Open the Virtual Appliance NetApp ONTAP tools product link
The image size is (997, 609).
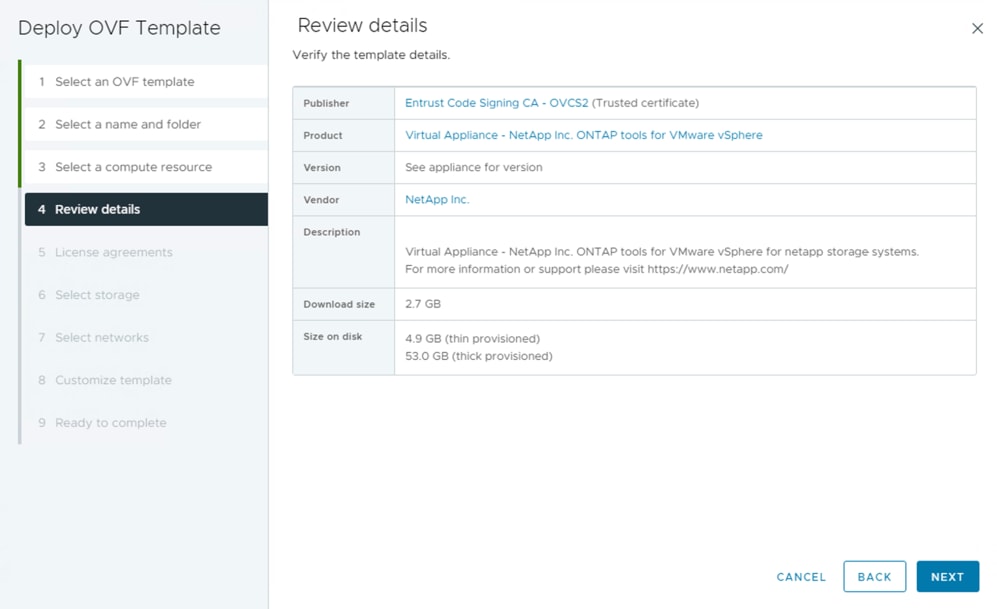coord(583,135)
